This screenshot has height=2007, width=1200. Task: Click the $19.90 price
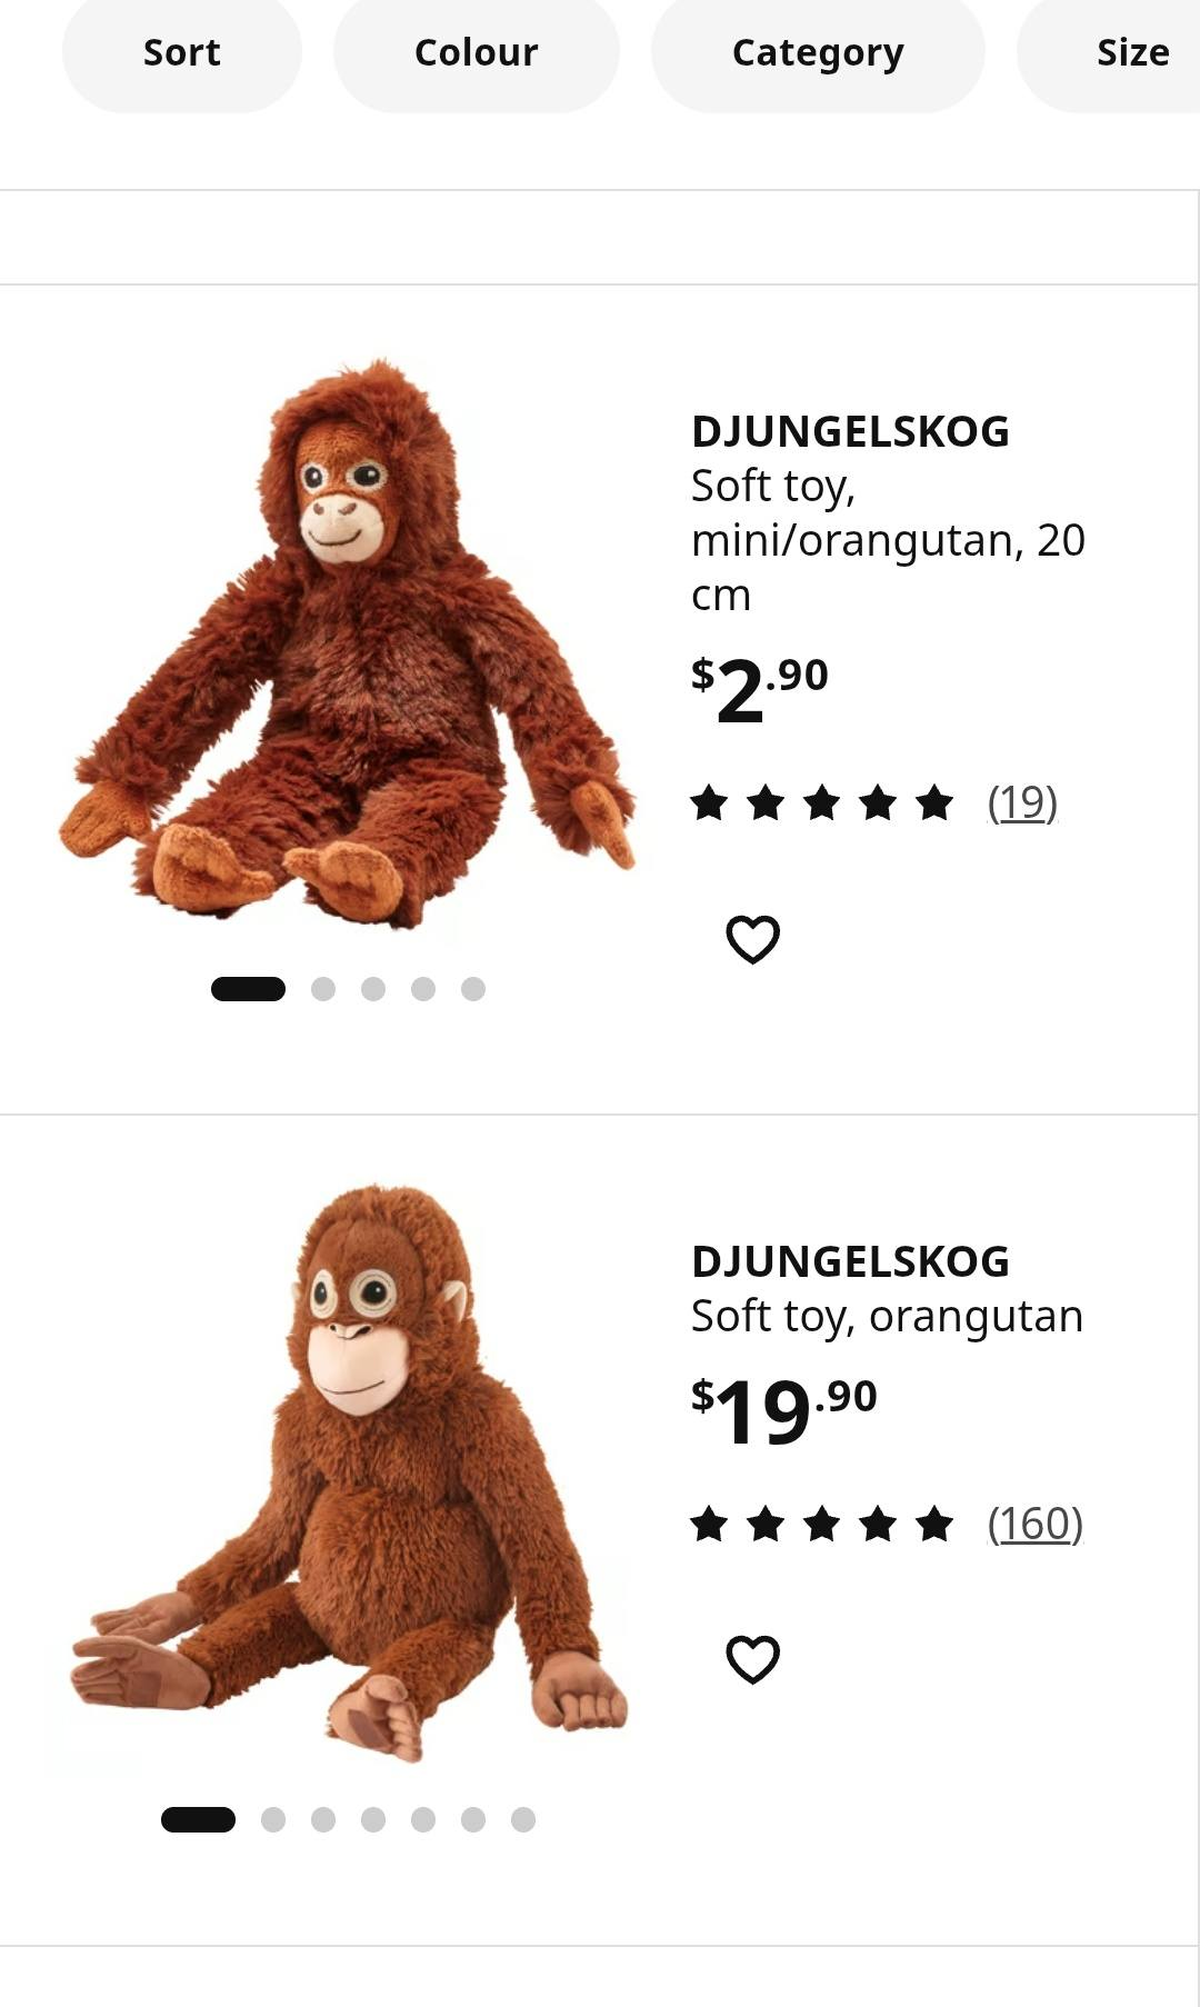pyautogui.click(x=783, y=1410)
